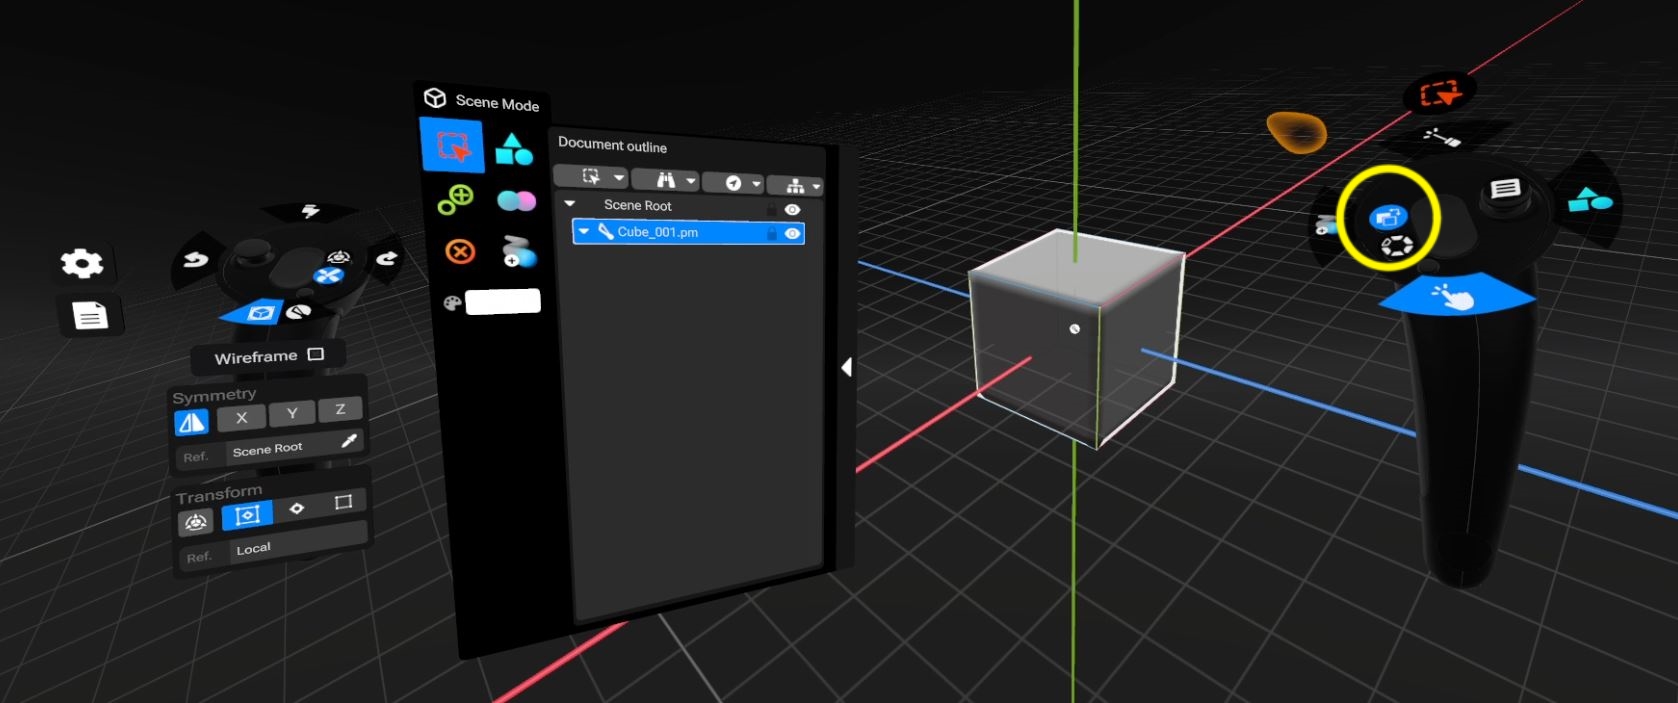Image resolution: width=1678 pixels, height=703 pixels.
Task: Click the redo arrow on the controller
Action: 386,259
